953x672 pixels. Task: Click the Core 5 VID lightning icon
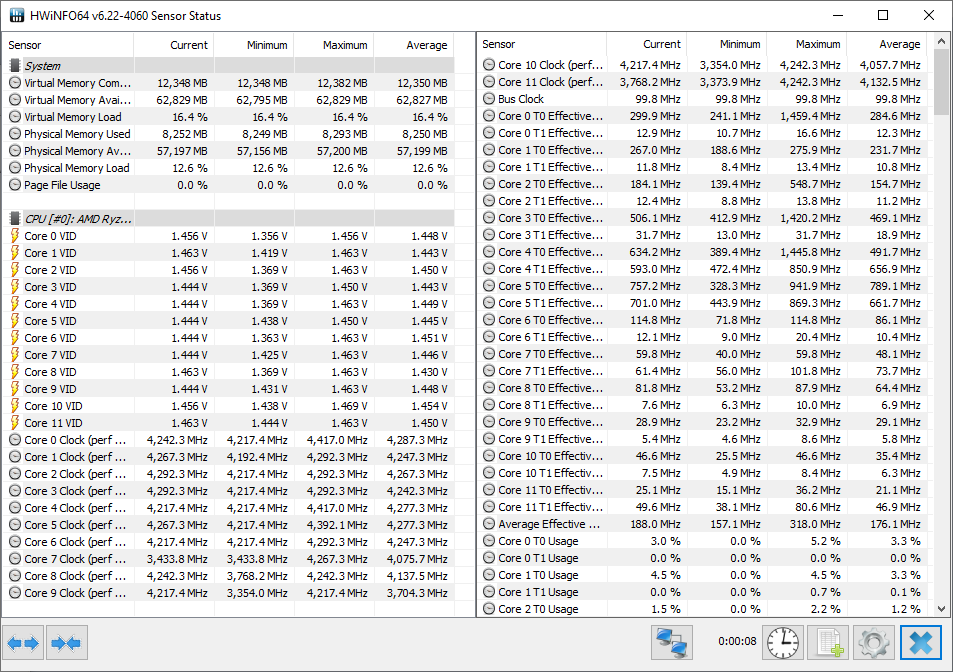15,321
